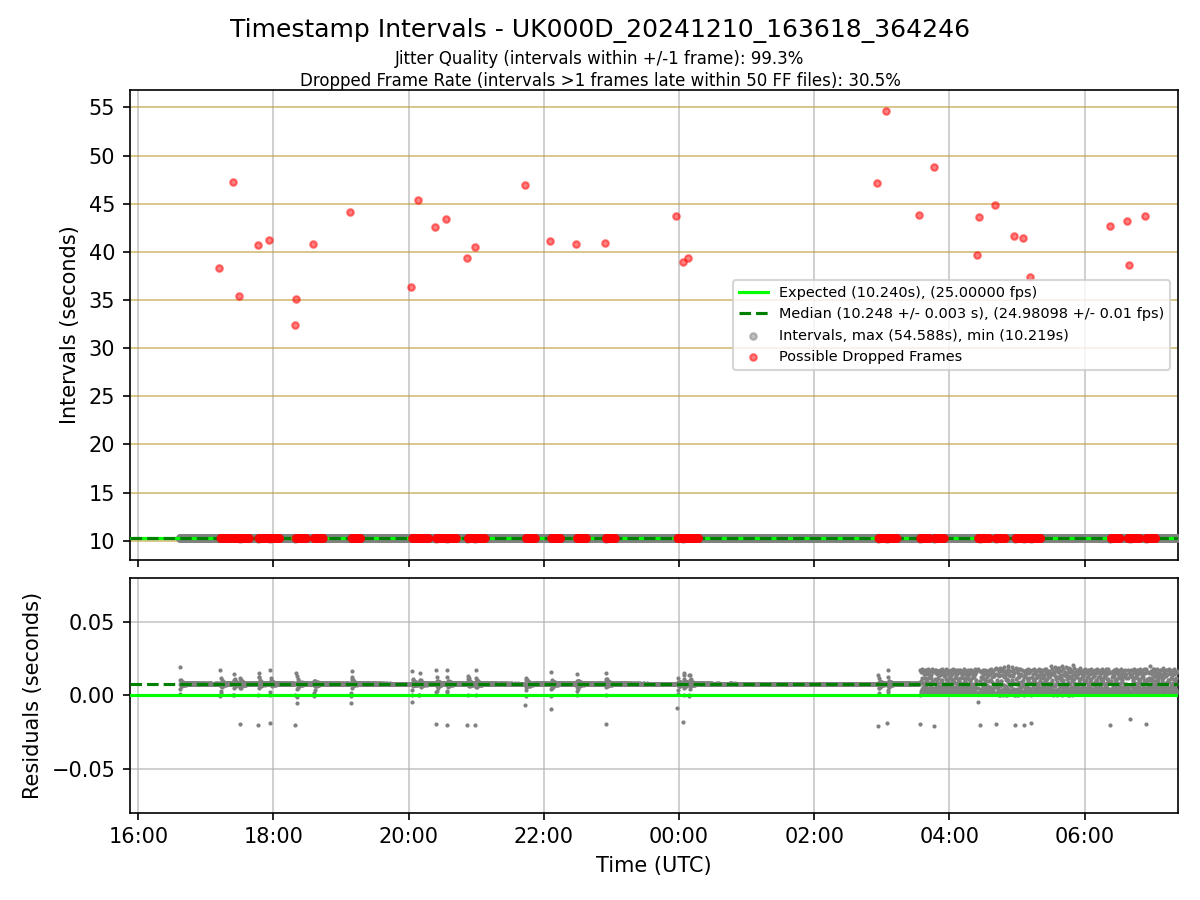Click the red dot legend marker for Possible Dropped Frames
1200x900 pixels.
pos(753,356)
